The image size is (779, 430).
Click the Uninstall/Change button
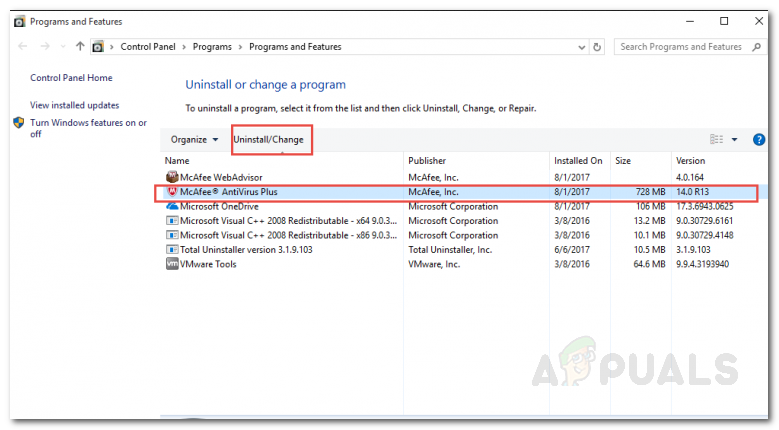pos(268,140)
